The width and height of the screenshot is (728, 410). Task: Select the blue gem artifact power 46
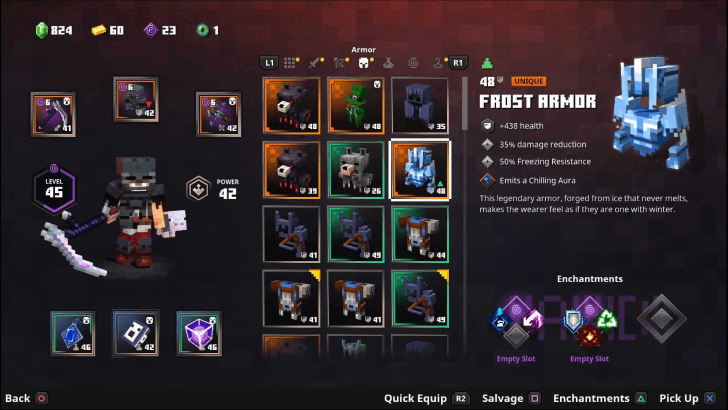coord(72,333)
